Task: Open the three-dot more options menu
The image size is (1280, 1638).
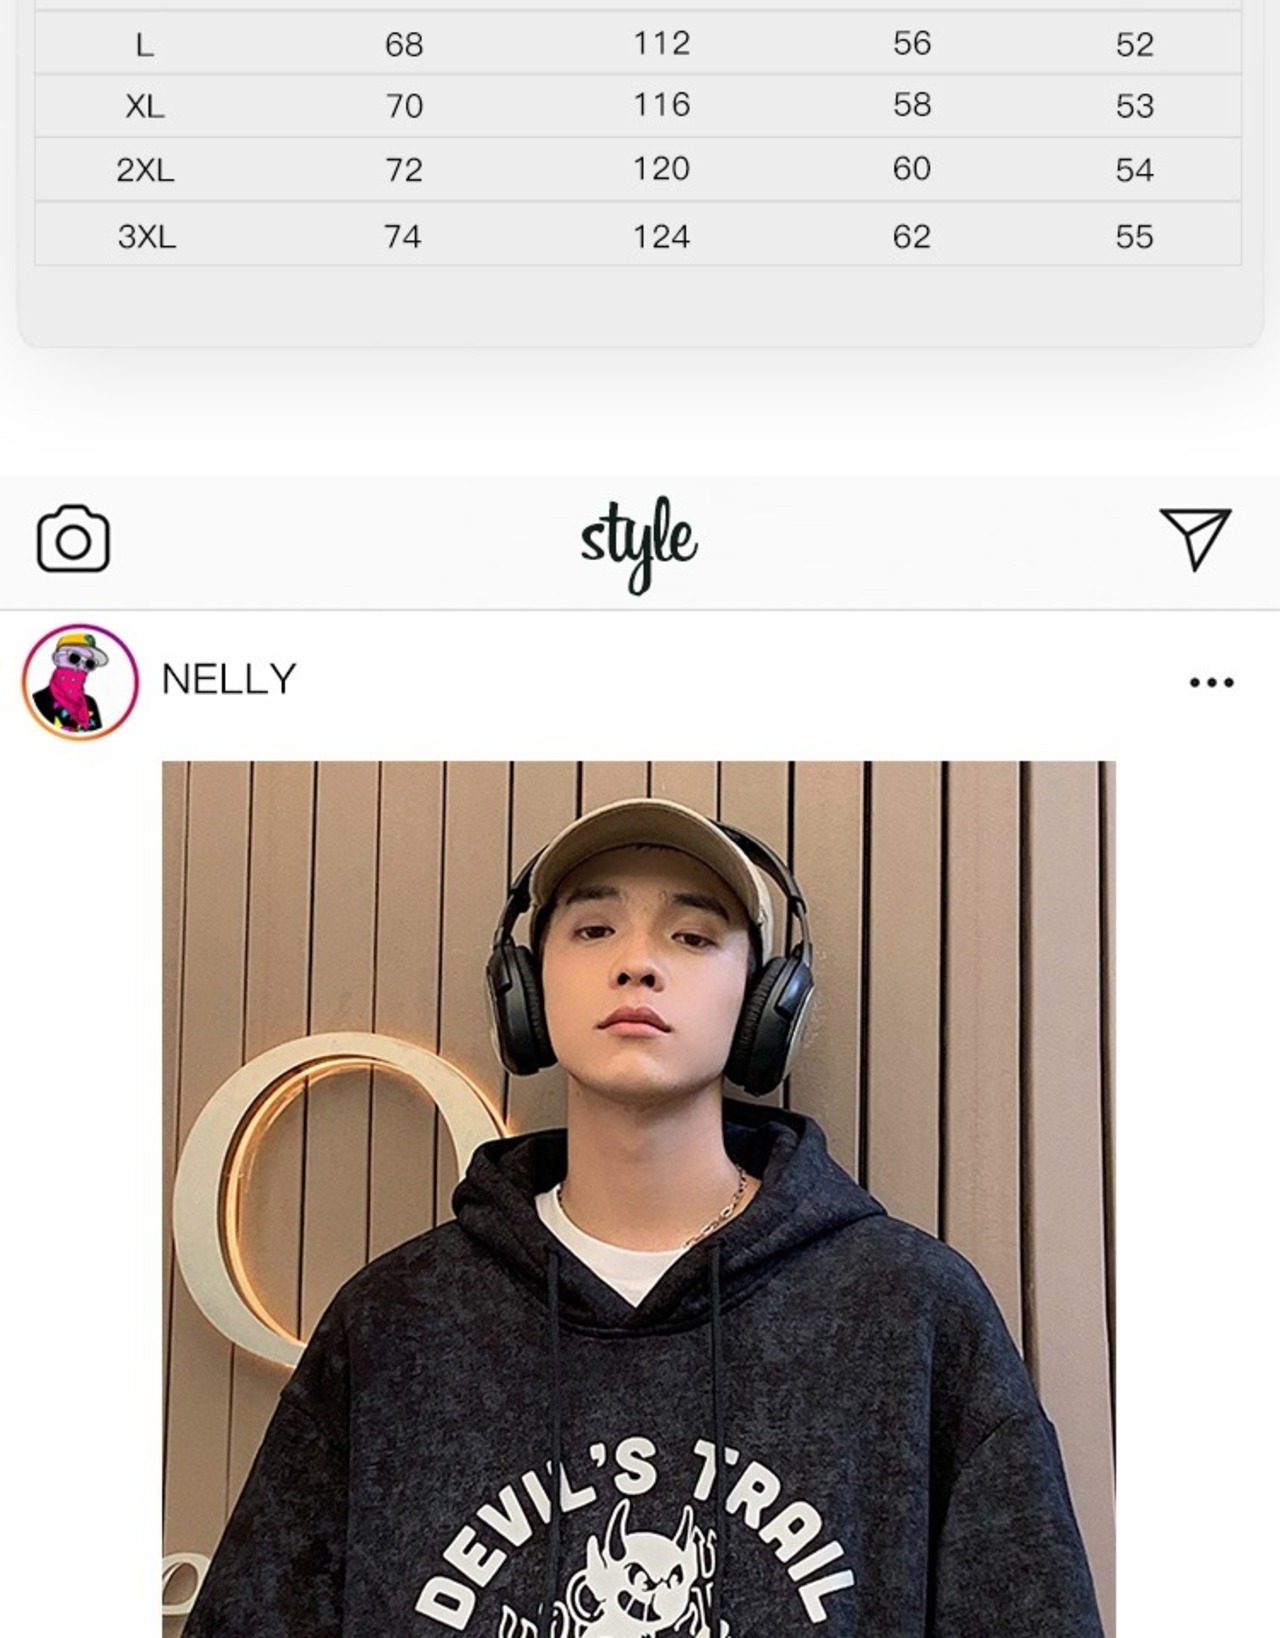Action: pos(1211,683)
